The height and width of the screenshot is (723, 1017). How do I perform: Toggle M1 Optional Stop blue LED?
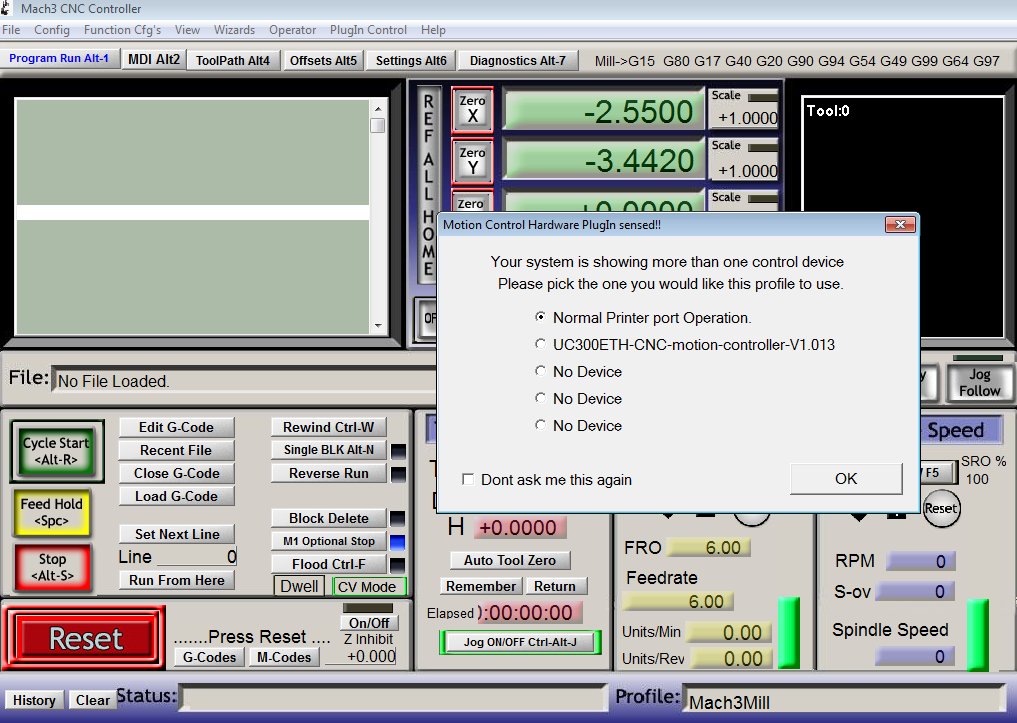click(398, 541)
